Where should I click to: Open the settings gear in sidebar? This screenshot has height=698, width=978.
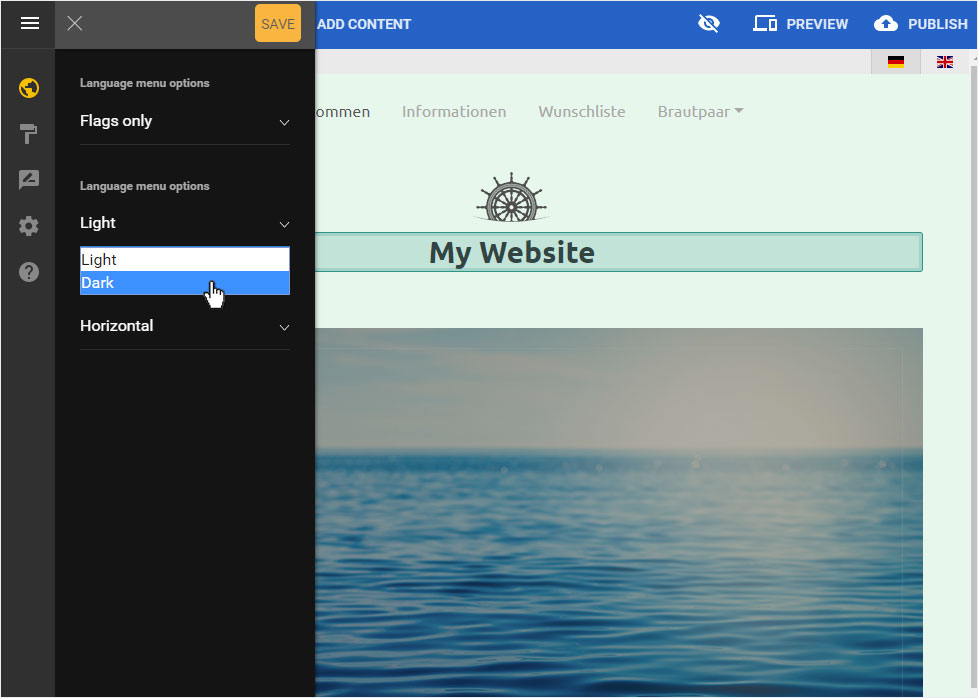[x=29, y=226]
